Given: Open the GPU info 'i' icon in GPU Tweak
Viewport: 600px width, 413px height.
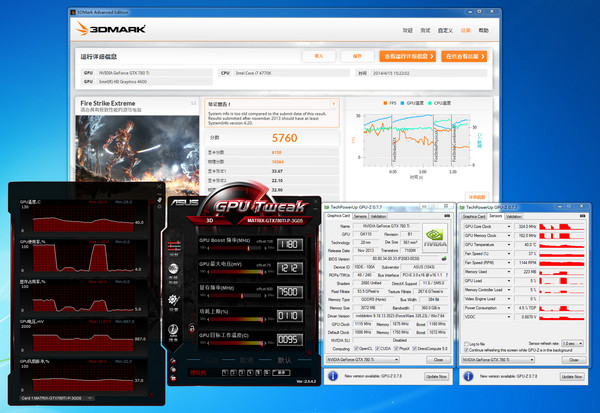Looking at the screenshot, I should tap(173, 330).
